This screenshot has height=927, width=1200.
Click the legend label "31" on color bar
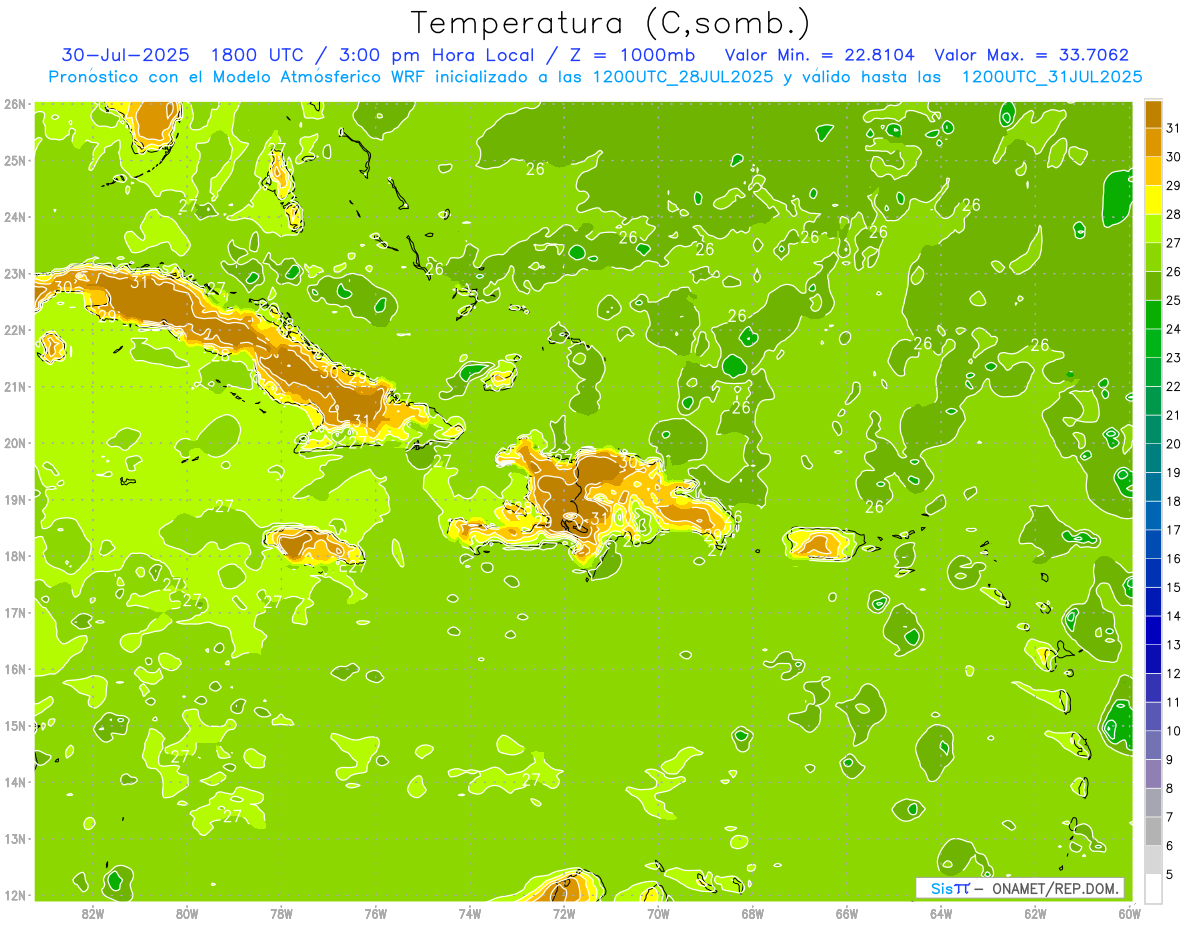pyautogui.click(x=1174, y=128)
